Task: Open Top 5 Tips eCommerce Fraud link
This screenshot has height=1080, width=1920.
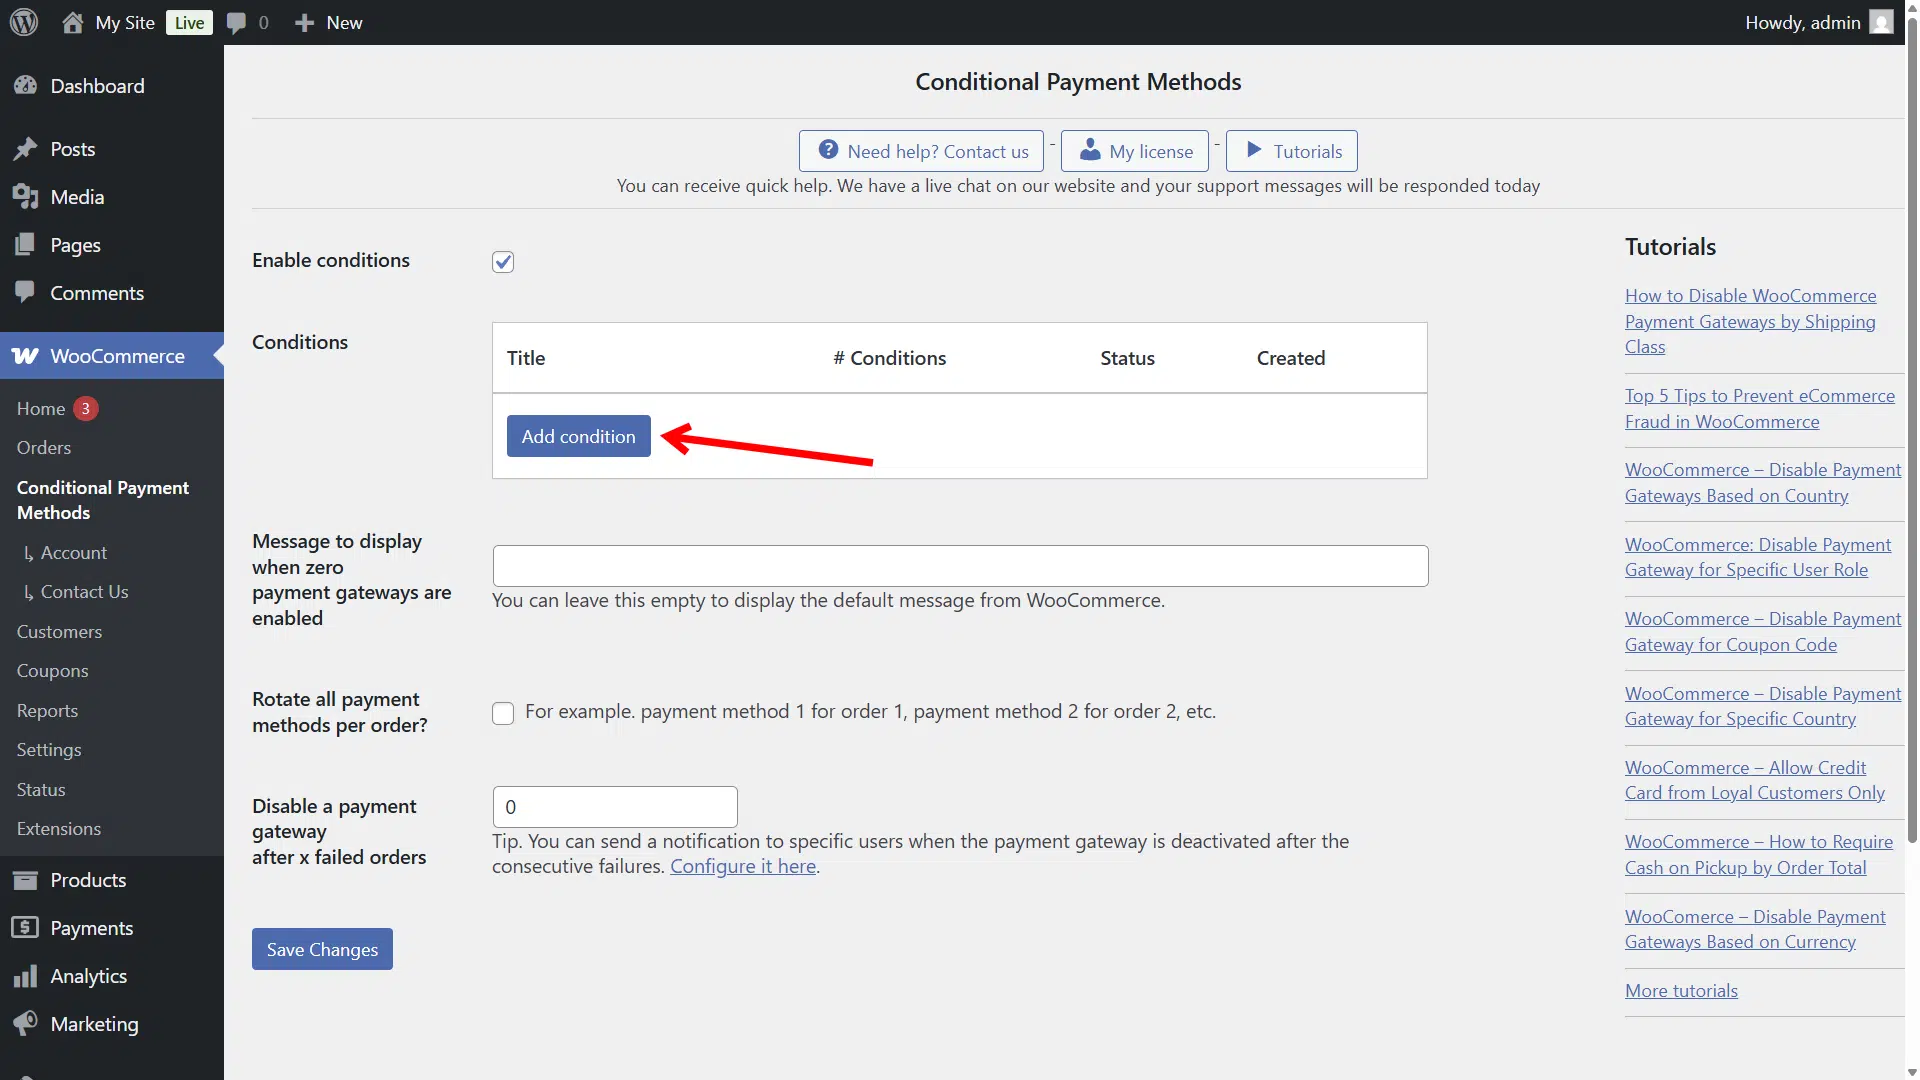Action: coord(1759,409)
